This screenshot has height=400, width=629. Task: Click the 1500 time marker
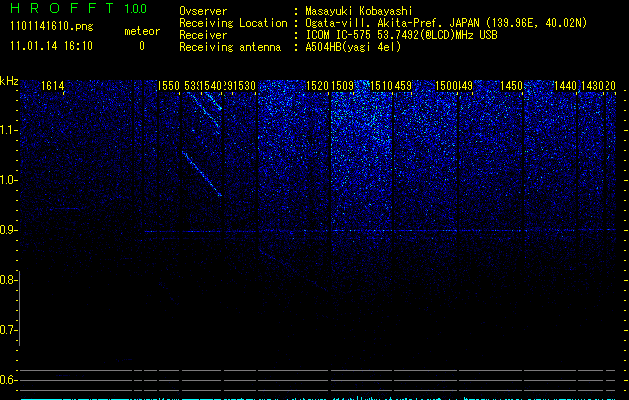coord(446,86)
